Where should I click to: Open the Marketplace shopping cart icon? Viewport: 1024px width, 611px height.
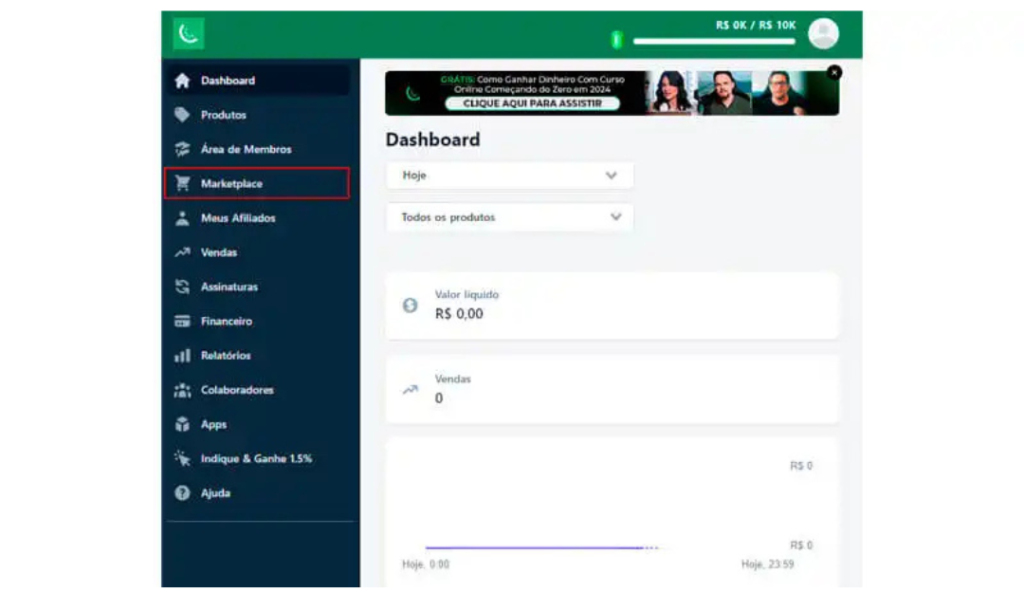(182, 184)
